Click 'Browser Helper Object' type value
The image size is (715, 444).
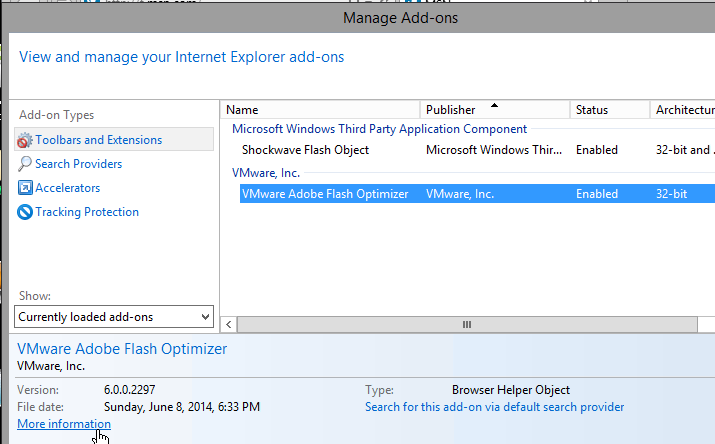pyautogui.click(x=511, y=390)
